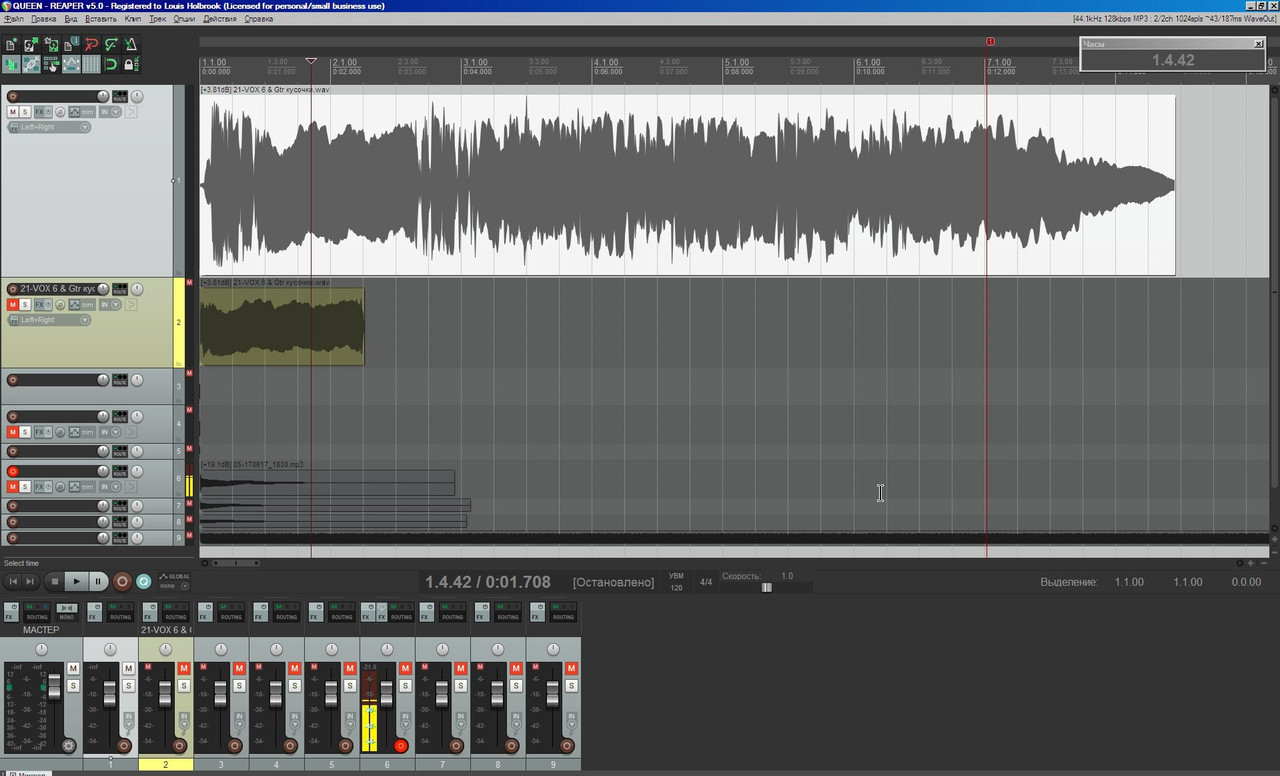1280x776 pixels.
Task: Open track 2 record mode IN dropdown
Action: pos(110,304)
